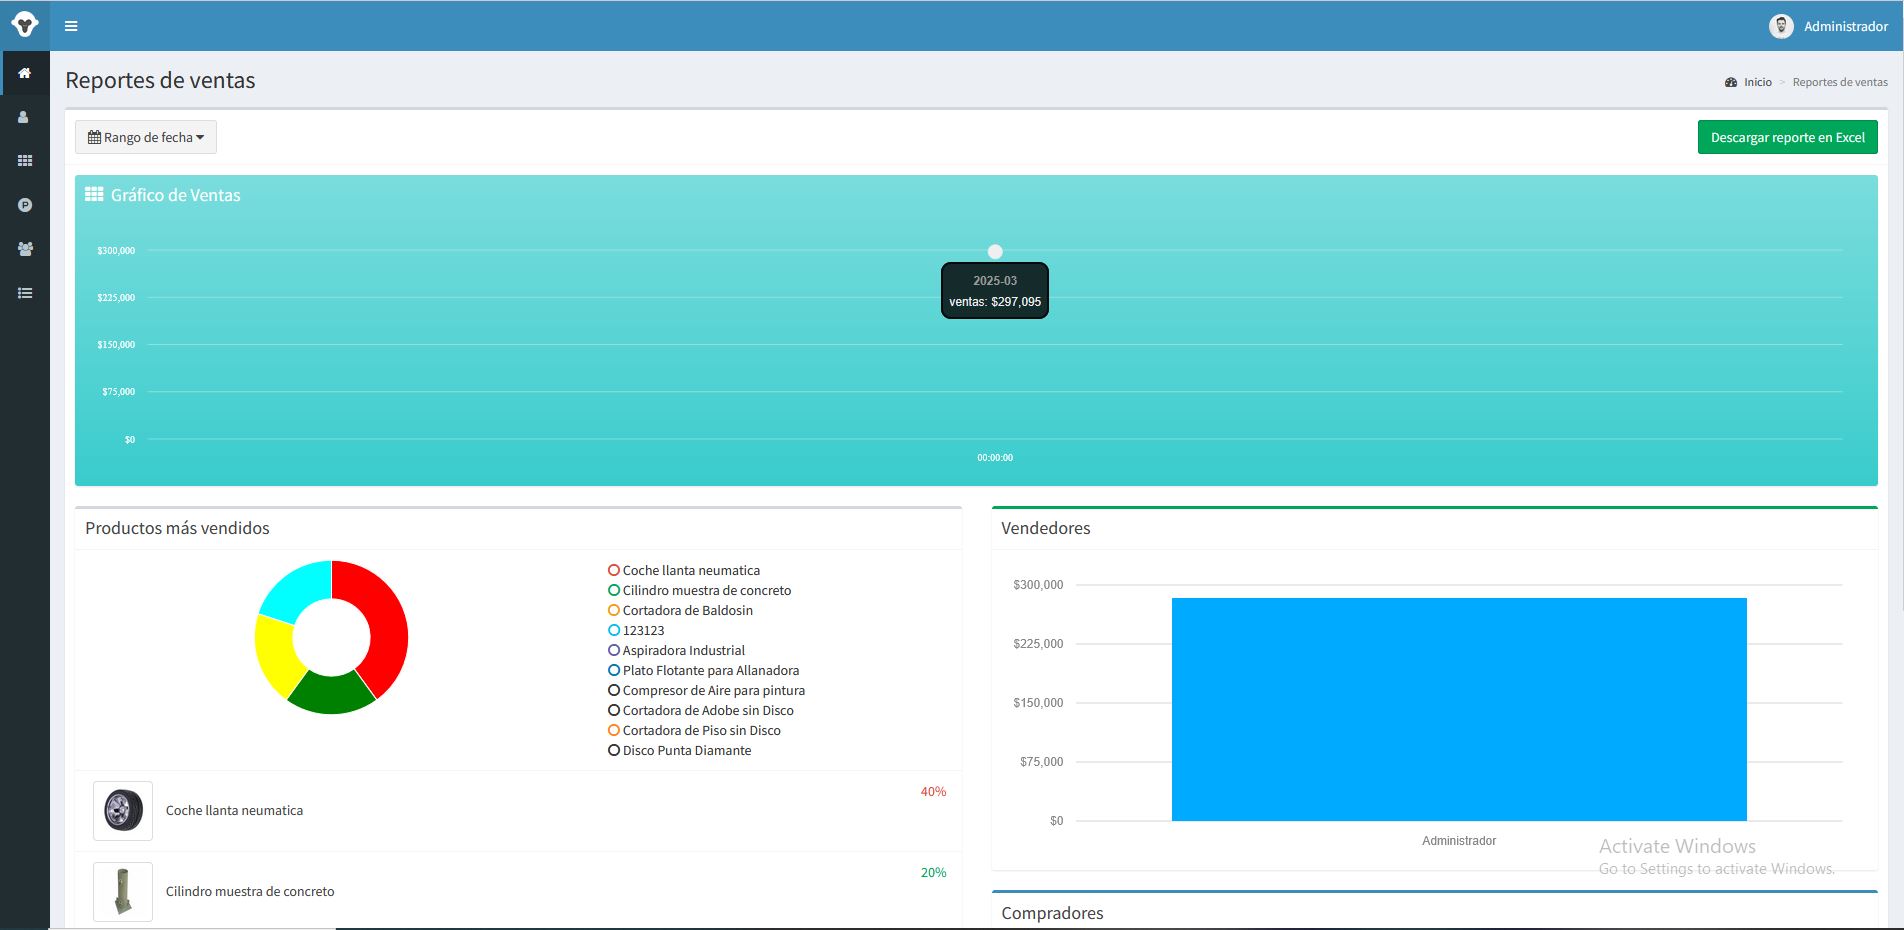Image resolution: width=1904 pixels, height=930 pixels.
Task: Click the blue Administrador bar in Vendedores chart
Action: click(1459, 709)
